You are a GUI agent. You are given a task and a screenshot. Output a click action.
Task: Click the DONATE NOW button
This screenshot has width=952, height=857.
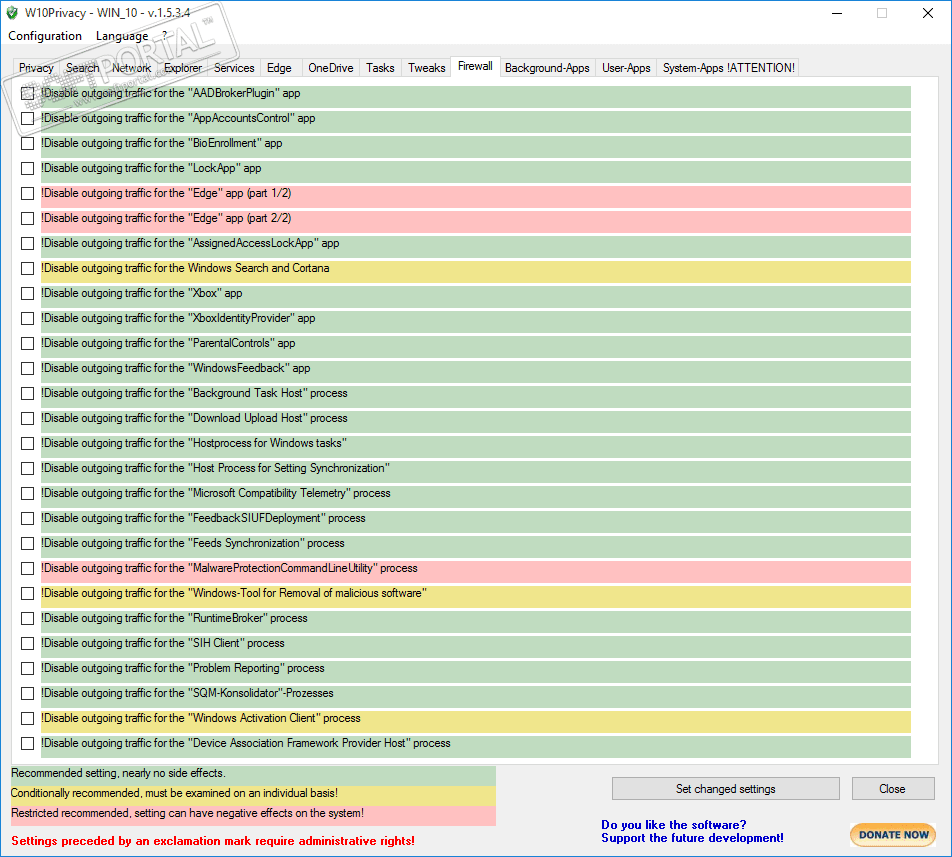(893, 835)
